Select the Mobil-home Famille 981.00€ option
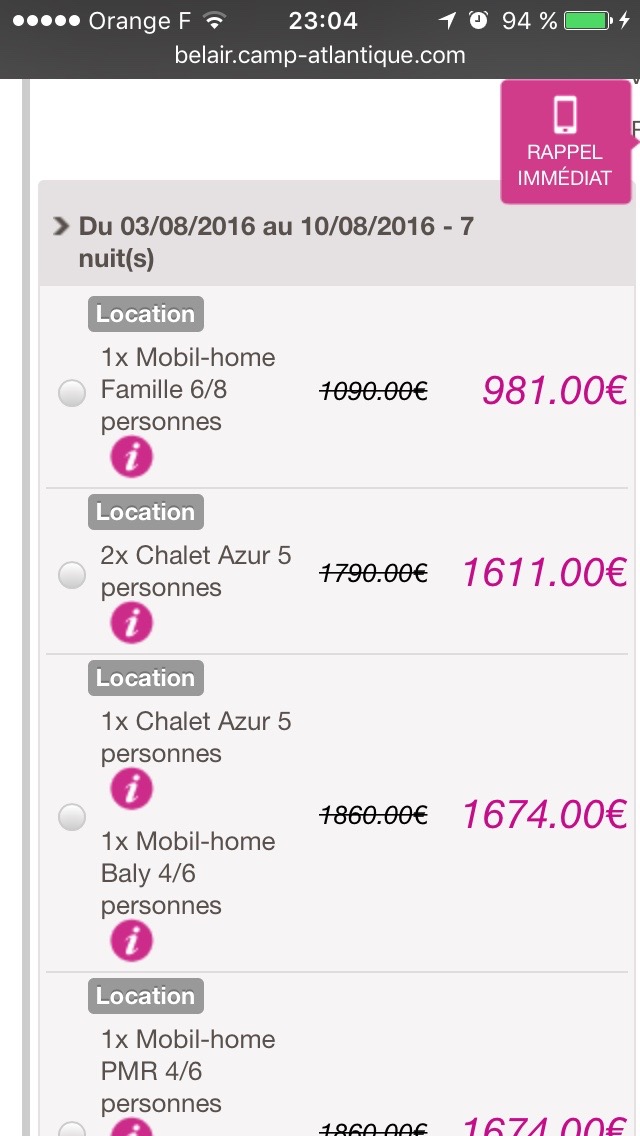Image resolution: width=640 pixels, height=1136 pixels. [x=72, y=394]
